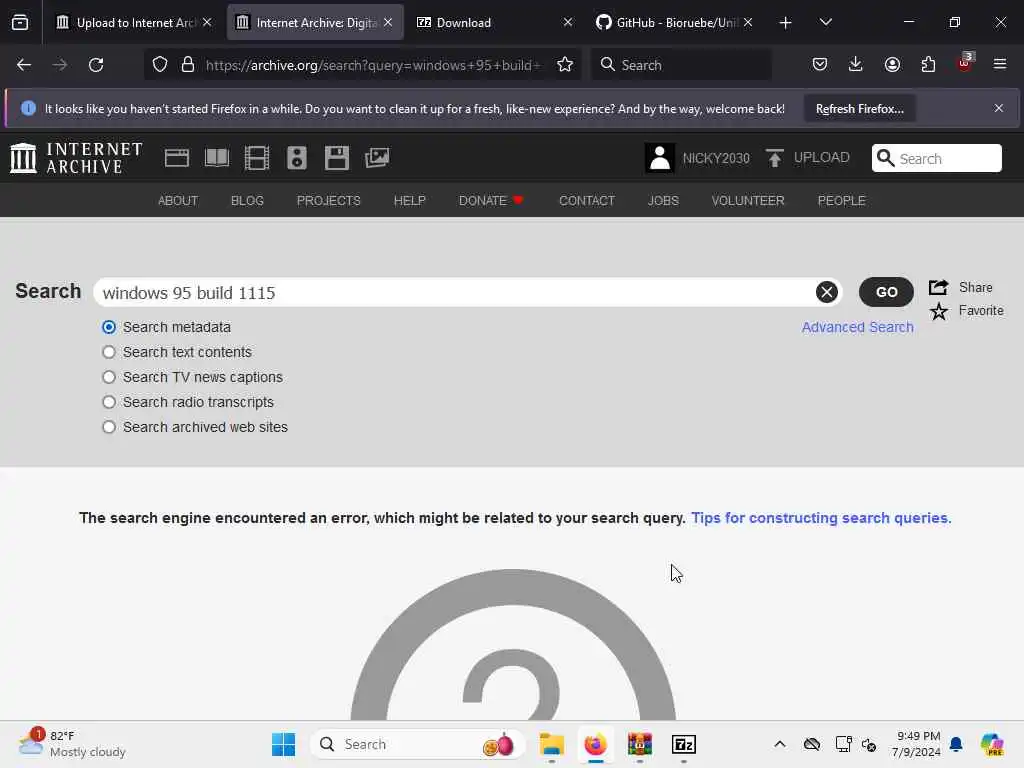The height and width of the screenshot is (768, 1024).
Task: Open Advanced Search link
Action: pyautogui.click(x=857, y=327)
